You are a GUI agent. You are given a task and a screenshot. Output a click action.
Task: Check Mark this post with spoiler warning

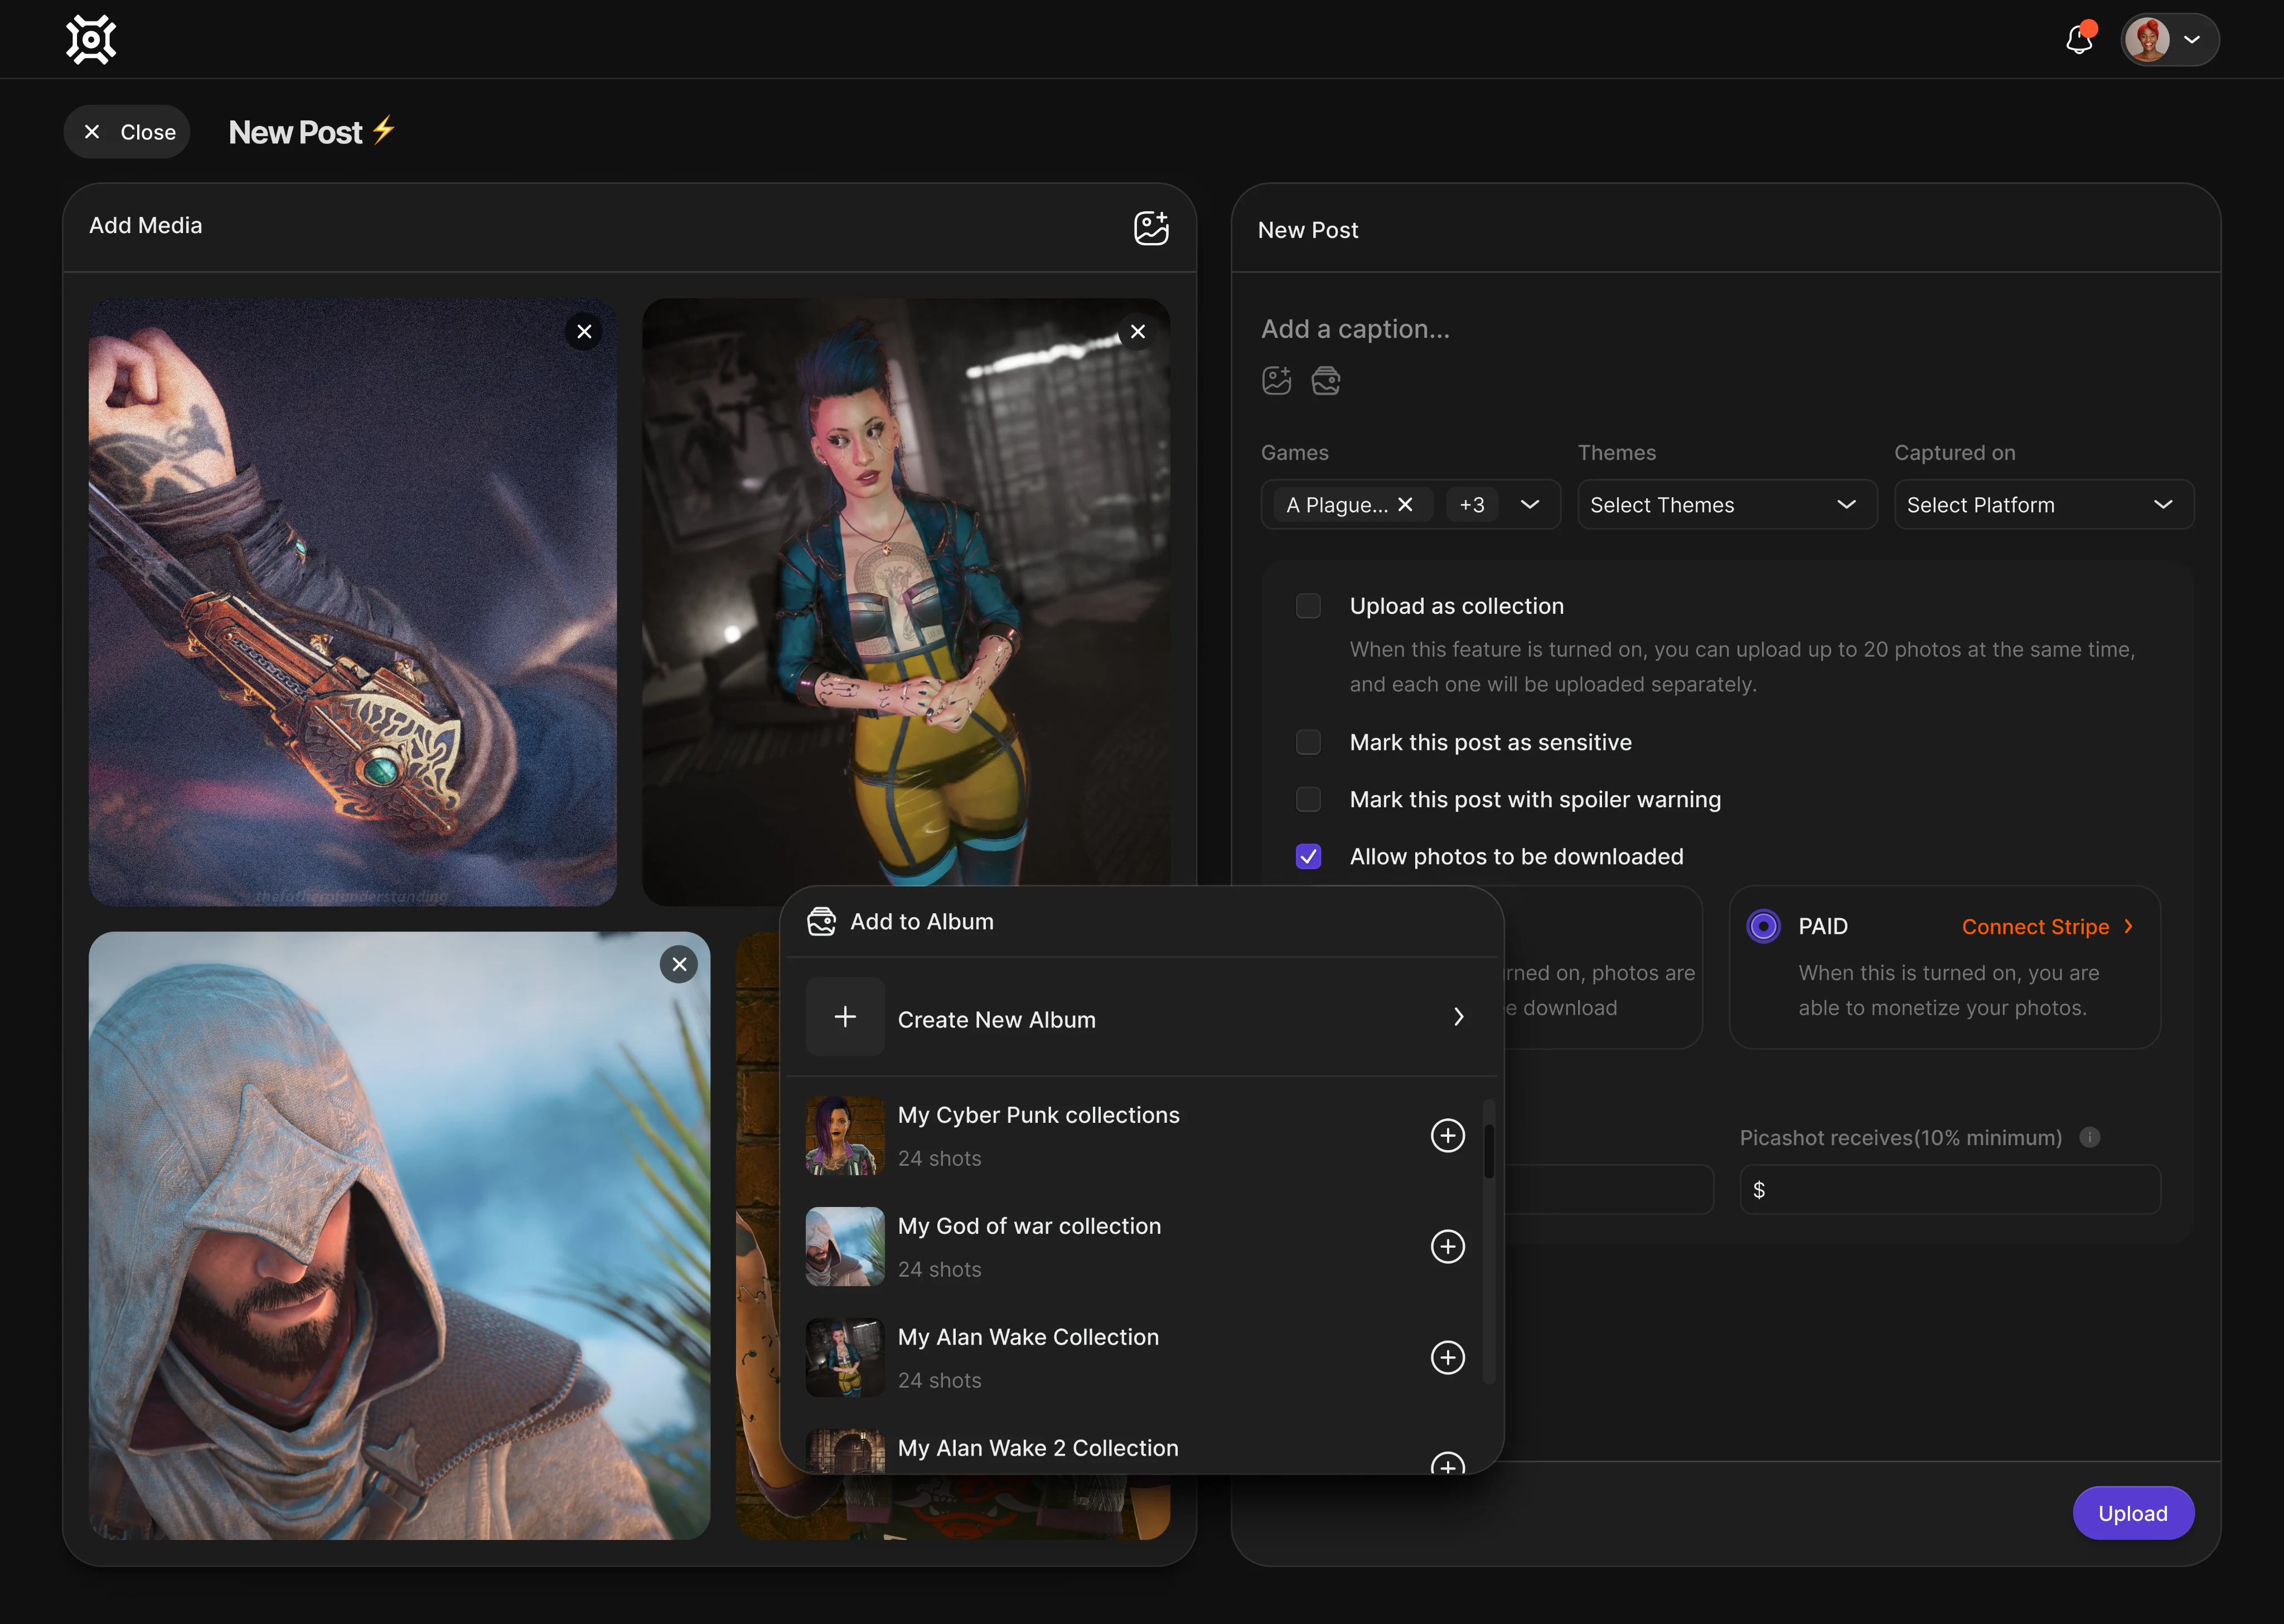tap(1308, 799)
